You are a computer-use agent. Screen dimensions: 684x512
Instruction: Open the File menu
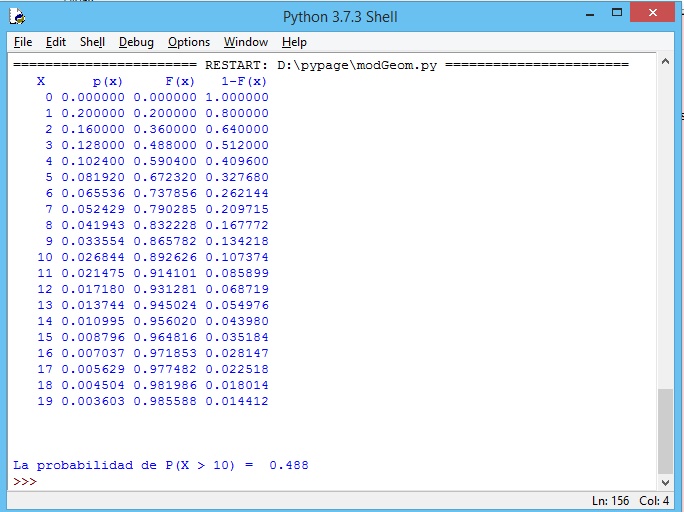click(x=23, y=42)
